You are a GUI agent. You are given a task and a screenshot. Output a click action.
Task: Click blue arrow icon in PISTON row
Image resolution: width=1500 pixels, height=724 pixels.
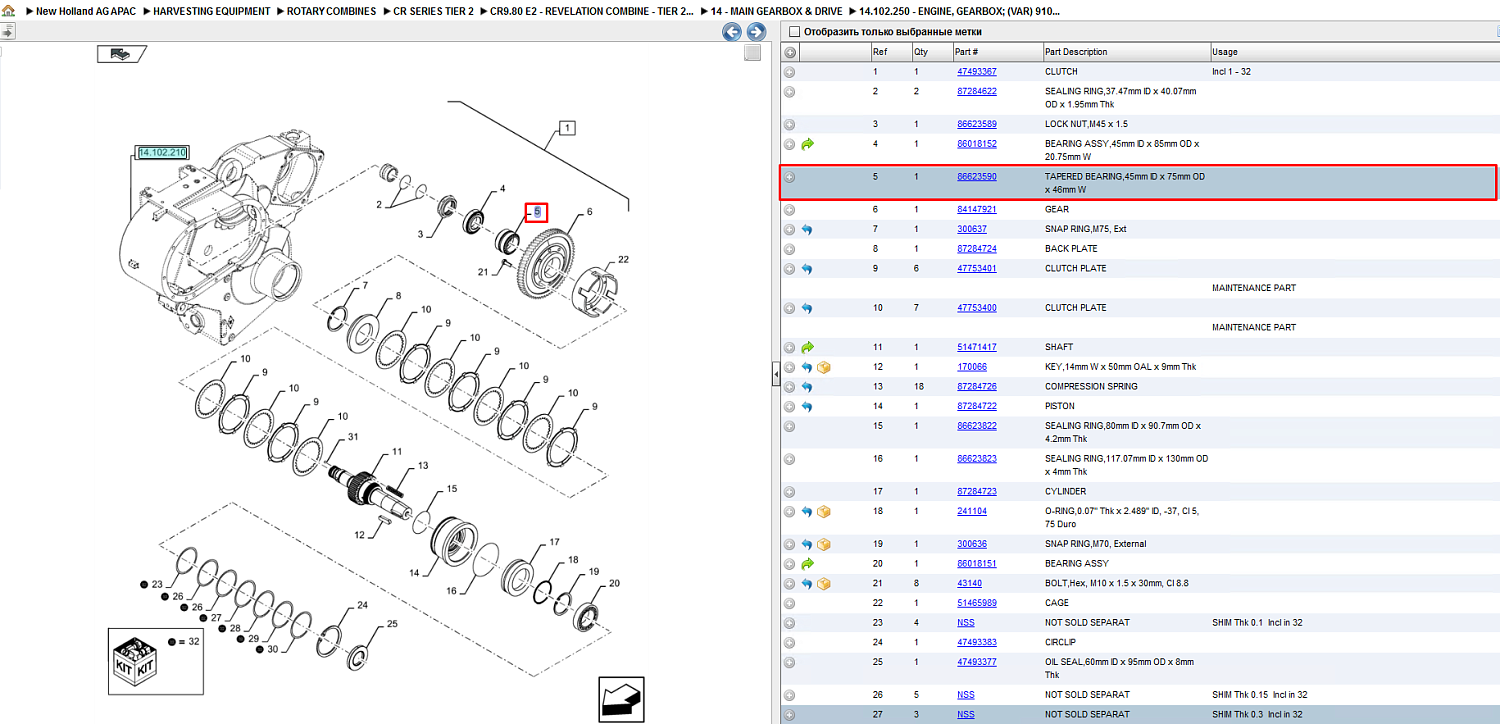click(808, 406)
